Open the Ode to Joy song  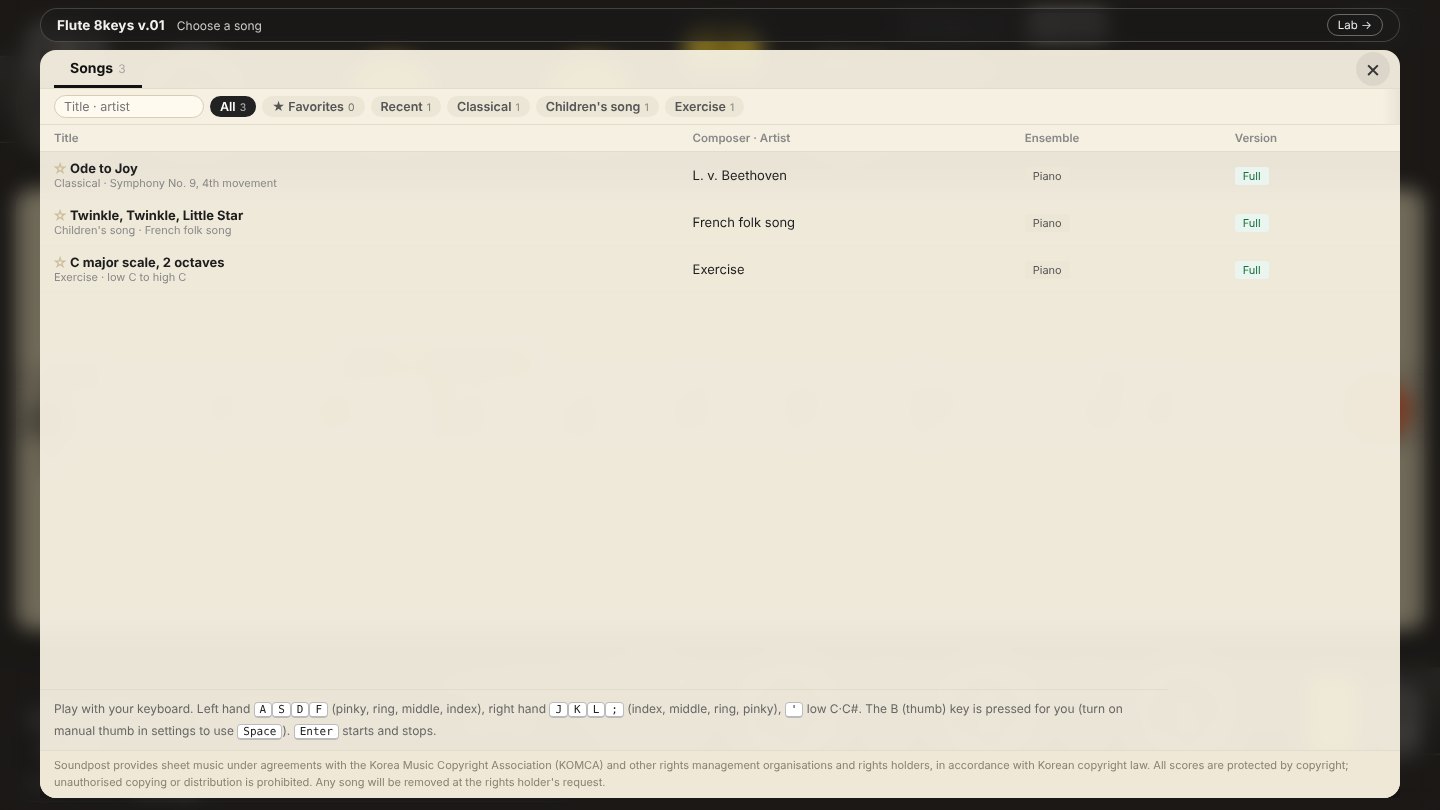(104, 168)
